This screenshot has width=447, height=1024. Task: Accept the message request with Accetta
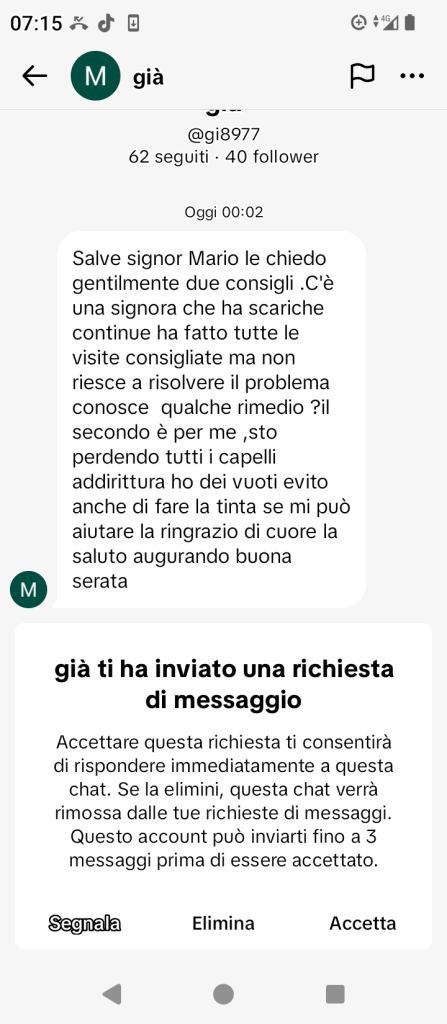pos(363,923)
